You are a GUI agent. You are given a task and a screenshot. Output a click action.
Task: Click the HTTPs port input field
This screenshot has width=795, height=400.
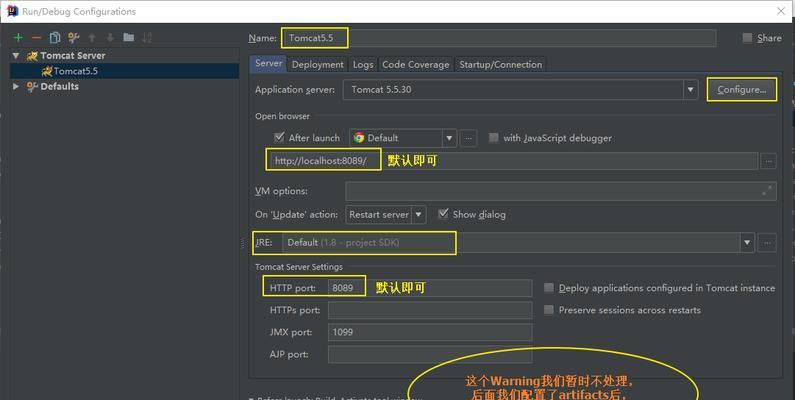click(430, 310)
